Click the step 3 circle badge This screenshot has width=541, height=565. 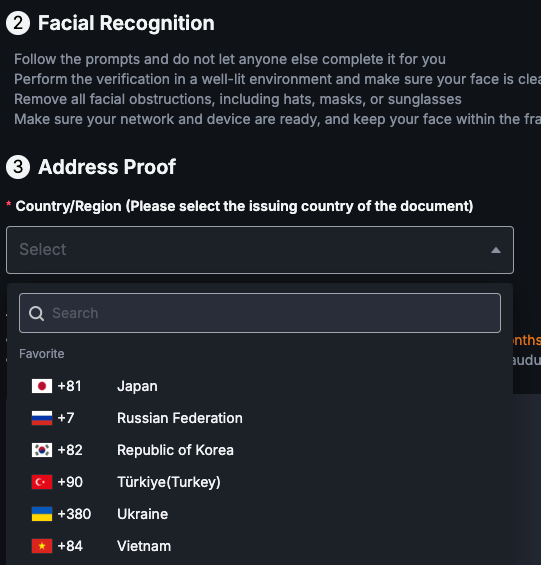click(x=18, y=167)
